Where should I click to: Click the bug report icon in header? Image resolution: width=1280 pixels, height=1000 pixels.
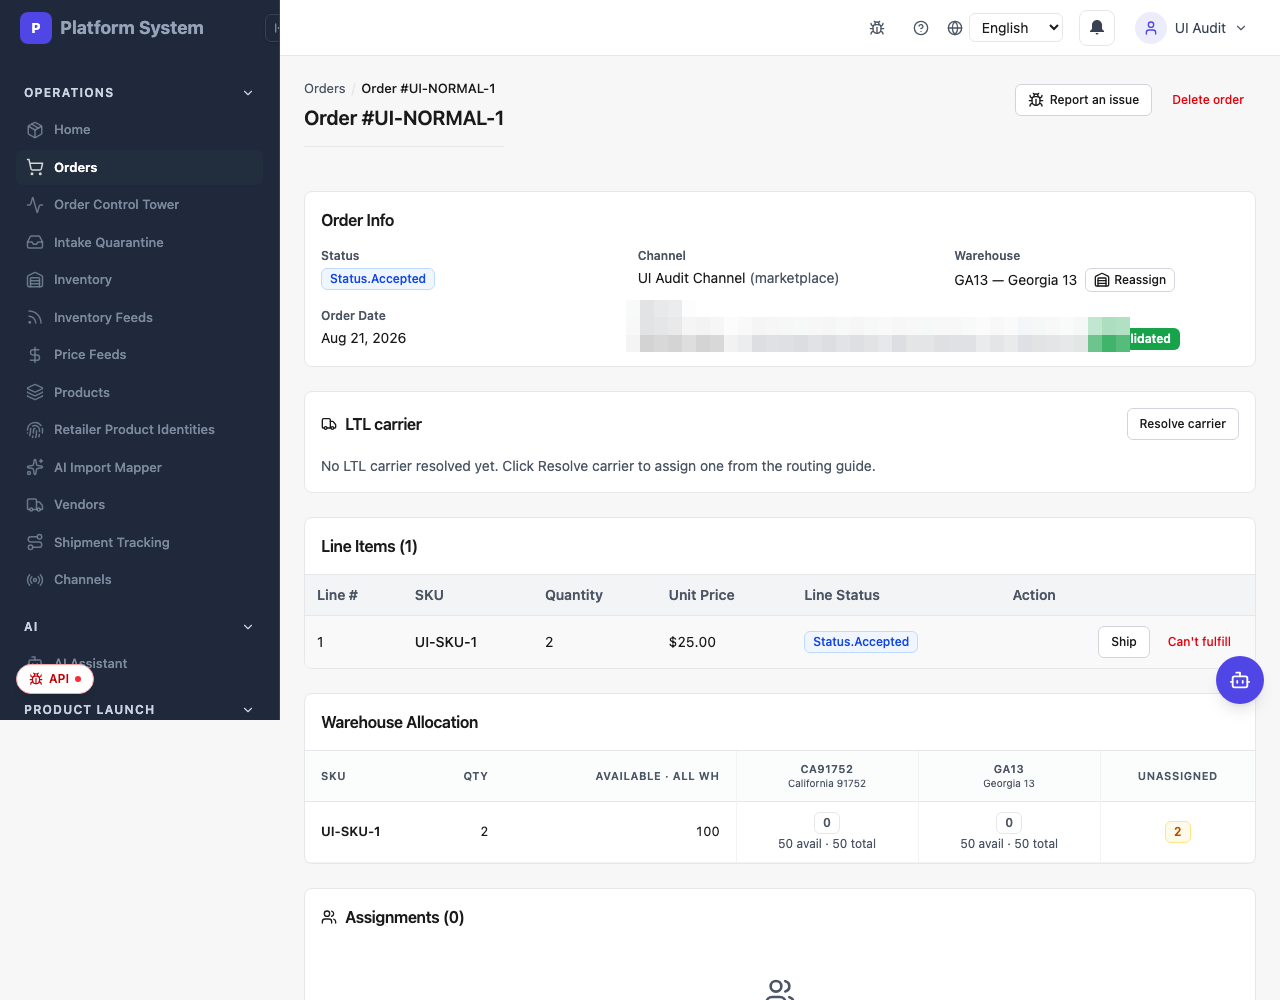coord(877,28)
